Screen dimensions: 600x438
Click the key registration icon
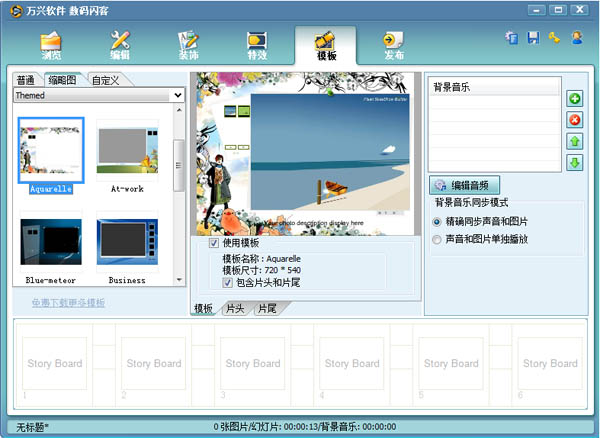click(554, 38)
